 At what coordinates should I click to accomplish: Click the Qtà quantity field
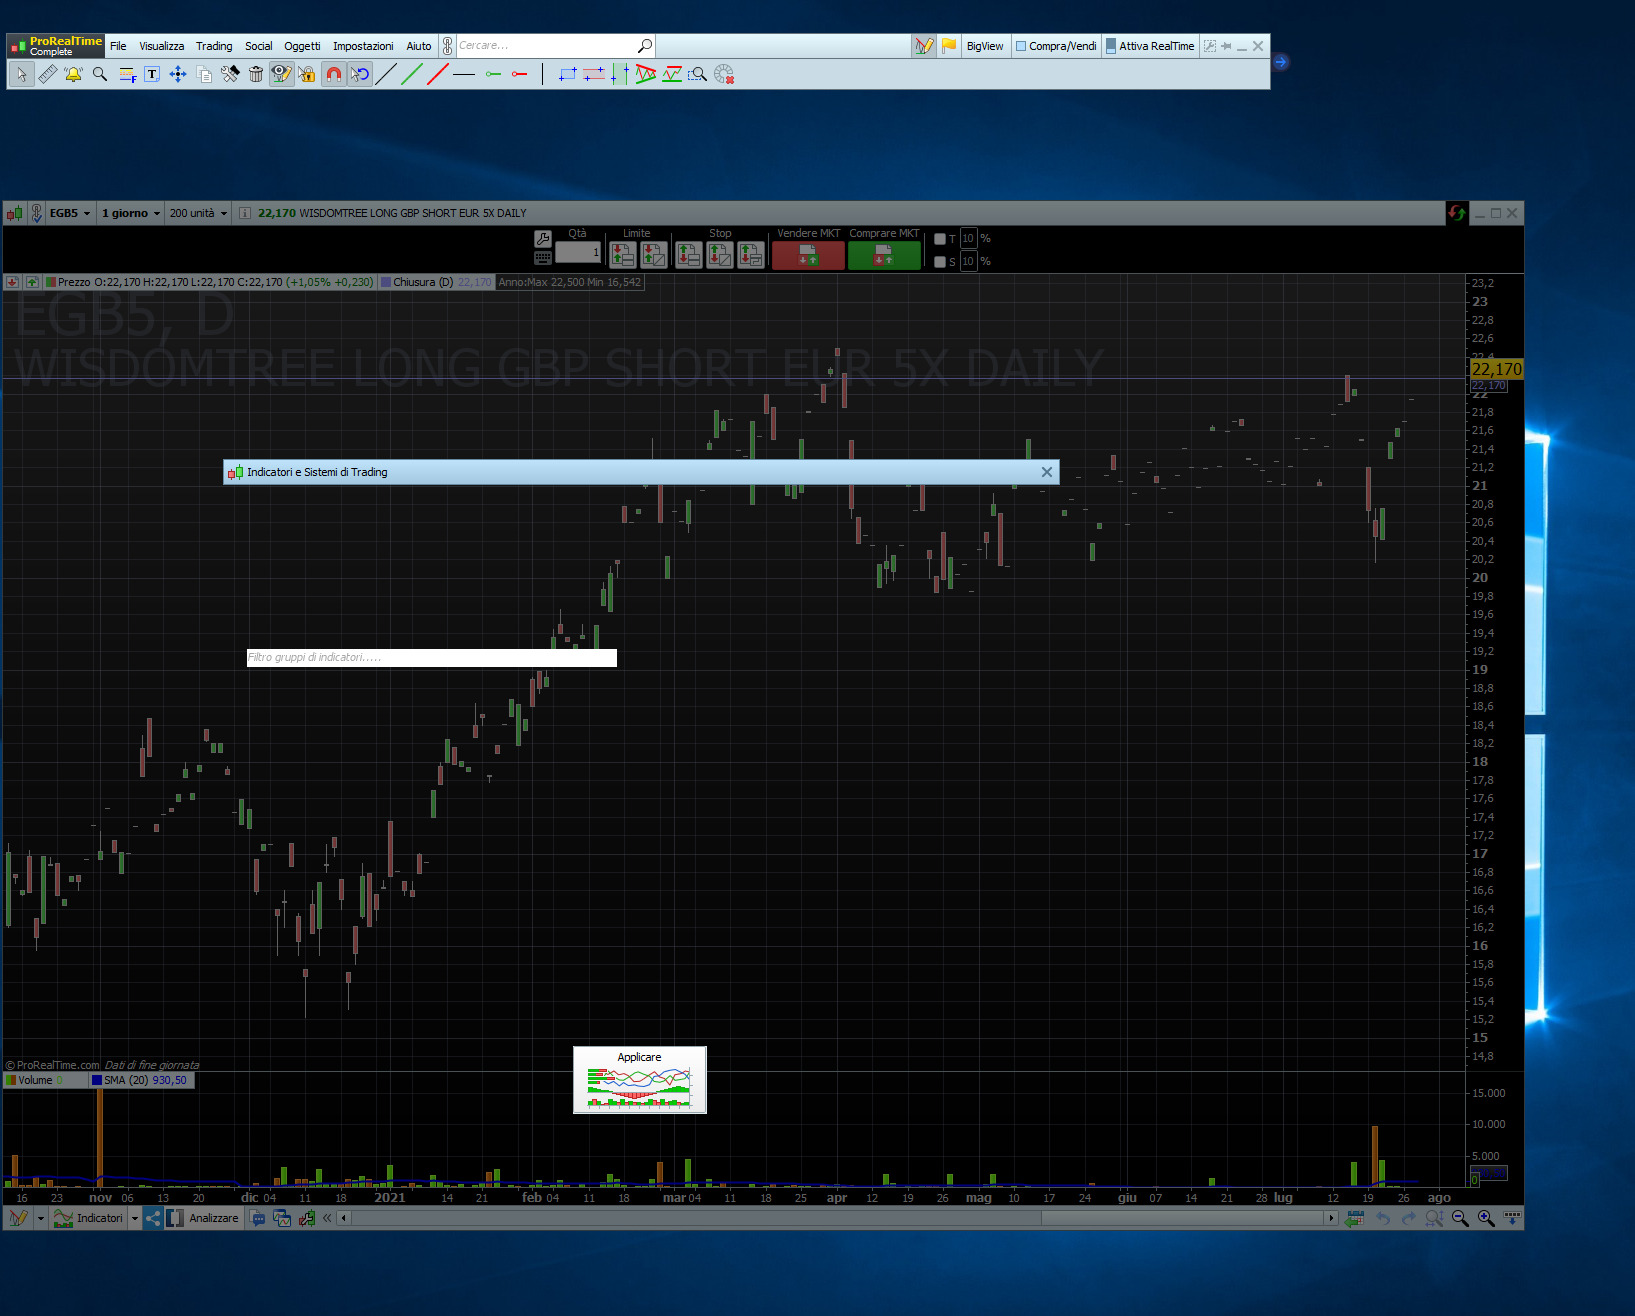click(x=579, y=252)
